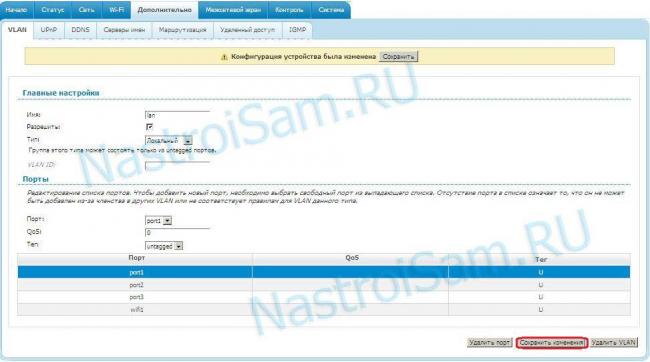This screenshot has width=650, height=362.
Task: Toggle the Разрешить checkbox
Action: point(150,127)
